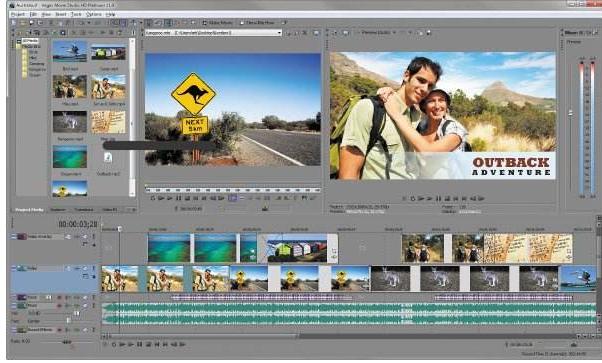Click Go to End in timeline transport

click(165, 345)
